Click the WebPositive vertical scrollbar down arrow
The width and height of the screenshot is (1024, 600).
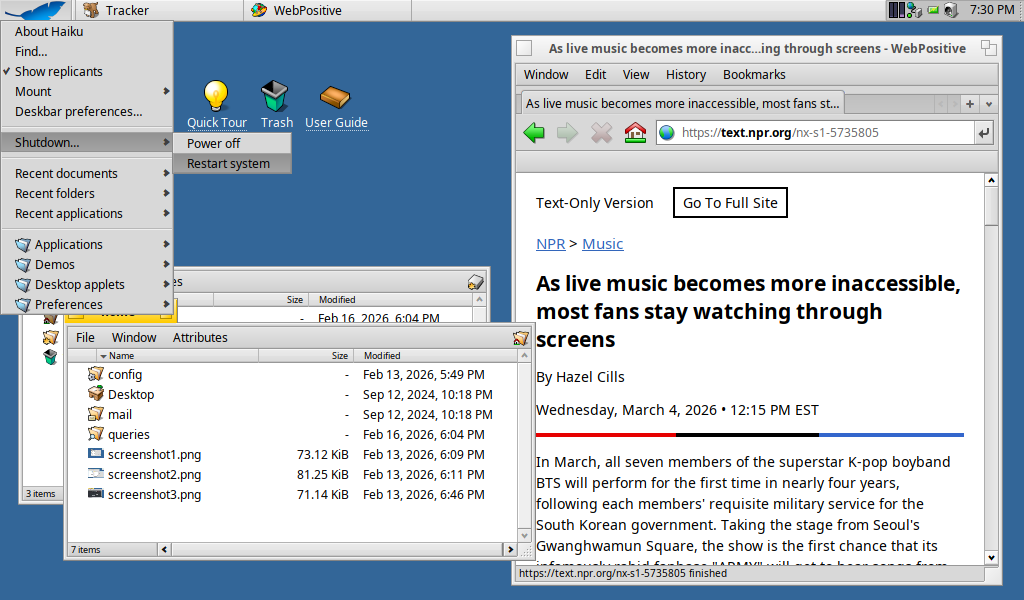[991, 558]
